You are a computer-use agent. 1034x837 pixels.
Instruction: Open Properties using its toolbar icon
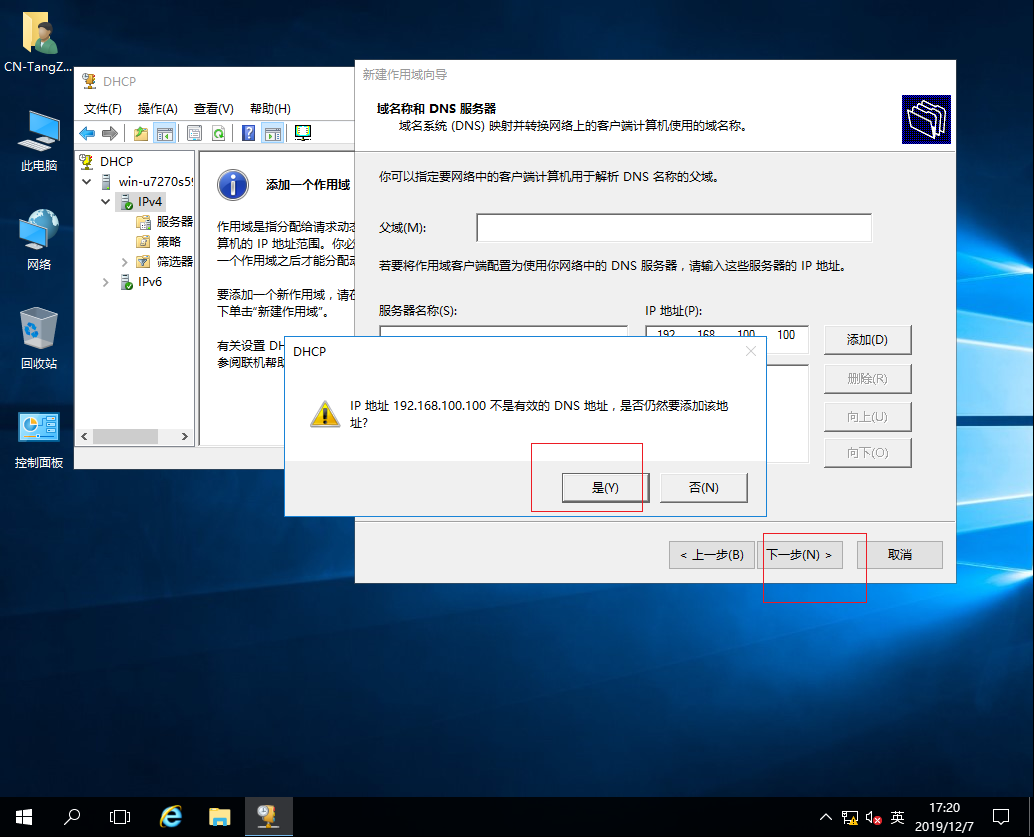[x=195, y=133]
